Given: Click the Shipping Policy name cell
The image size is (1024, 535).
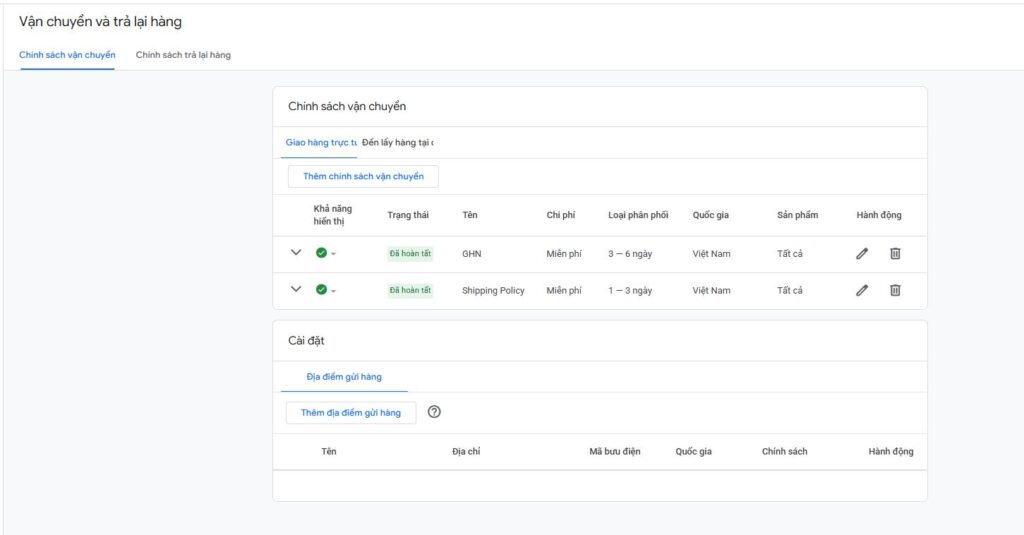Looking at the screenshot, I should (x=493, y=291).
